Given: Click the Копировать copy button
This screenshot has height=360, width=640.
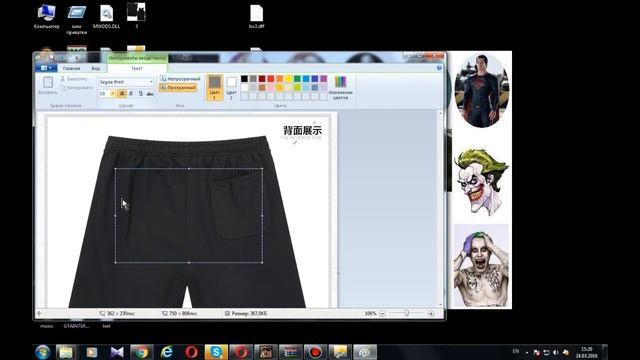Looking at the screenshot, I should 77,87.
